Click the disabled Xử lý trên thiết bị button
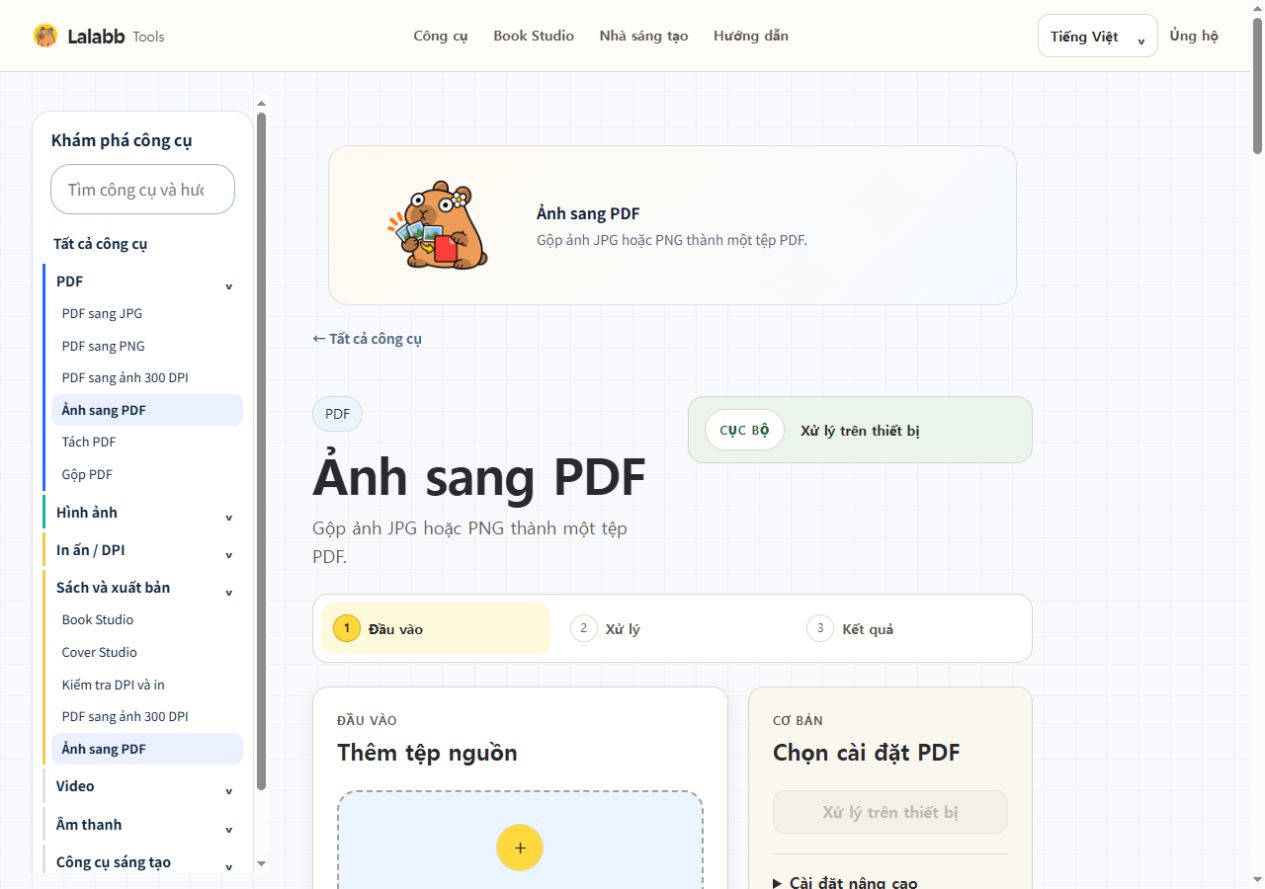 (890, 812)
